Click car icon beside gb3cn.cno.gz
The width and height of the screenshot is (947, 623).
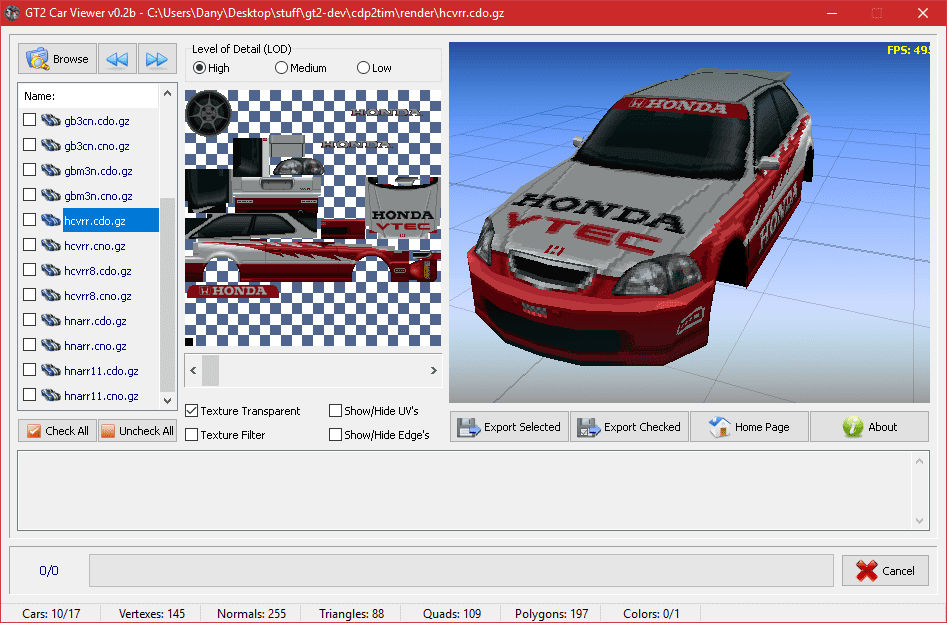pyautogui.click(x=51, y=145)
